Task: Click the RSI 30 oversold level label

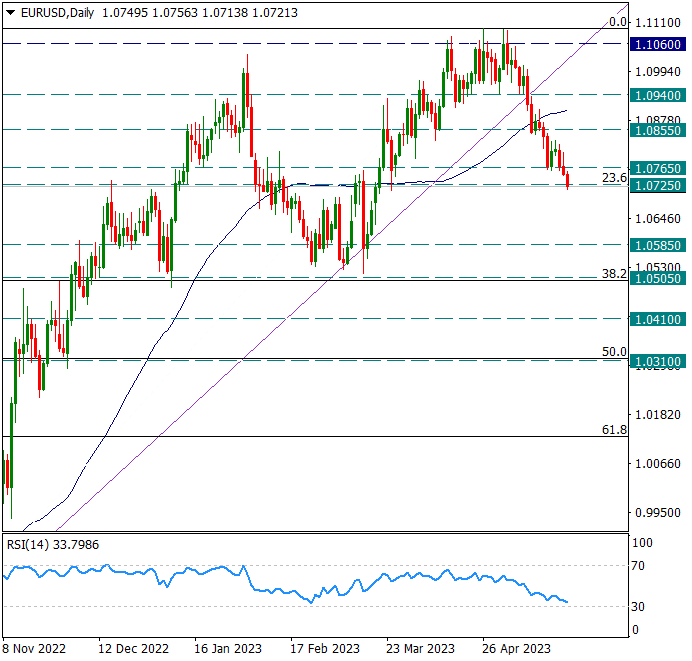Action: (x=638, y=607)
